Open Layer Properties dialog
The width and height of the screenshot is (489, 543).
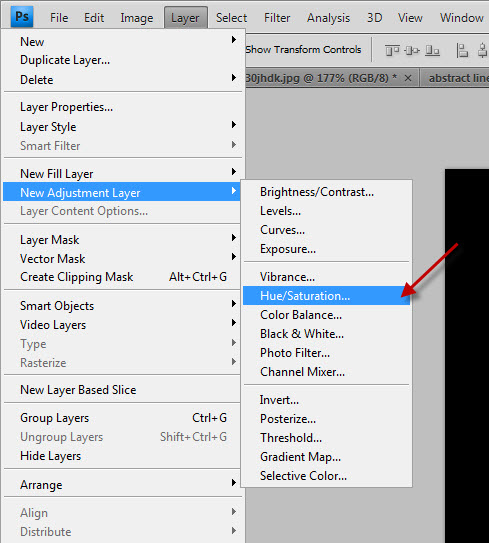pyautogui.click(x=122, y=107)
